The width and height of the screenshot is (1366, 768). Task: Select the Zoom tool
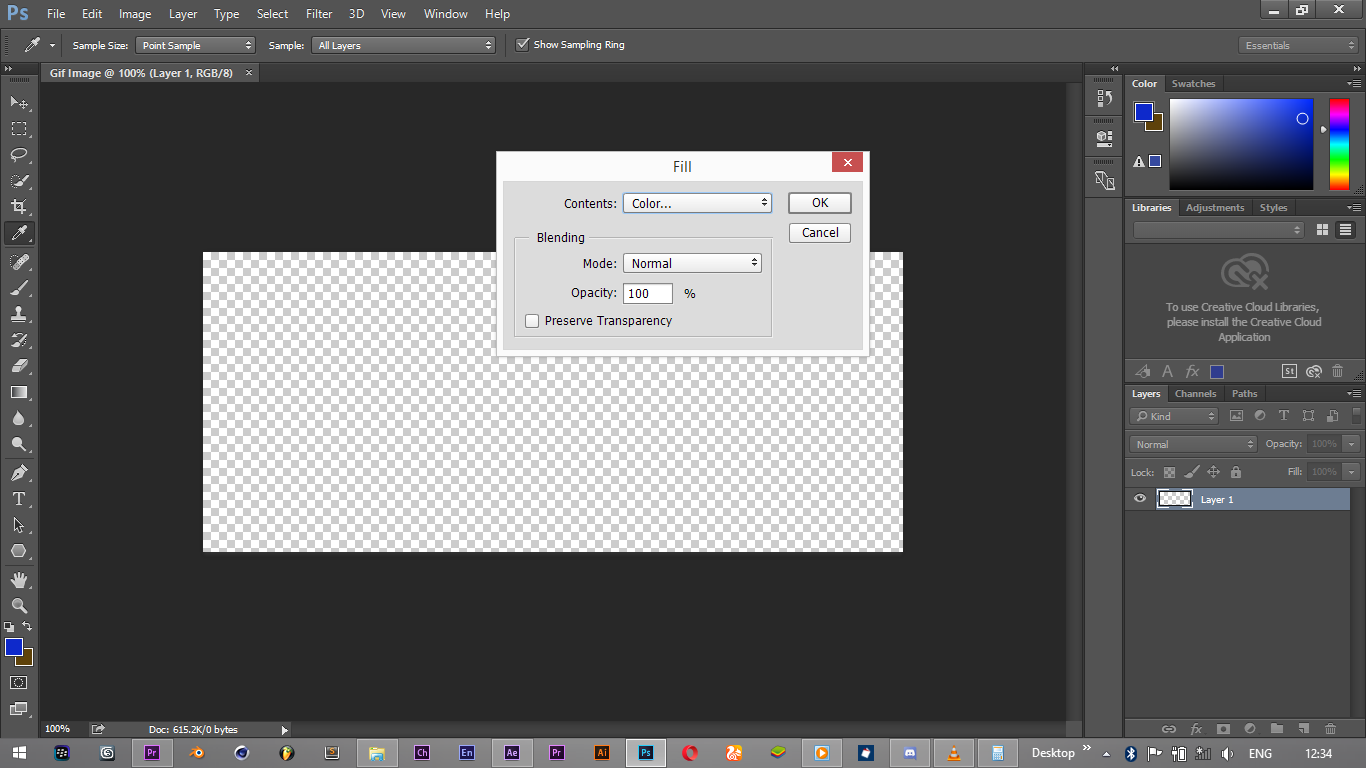tap(19, 606)
